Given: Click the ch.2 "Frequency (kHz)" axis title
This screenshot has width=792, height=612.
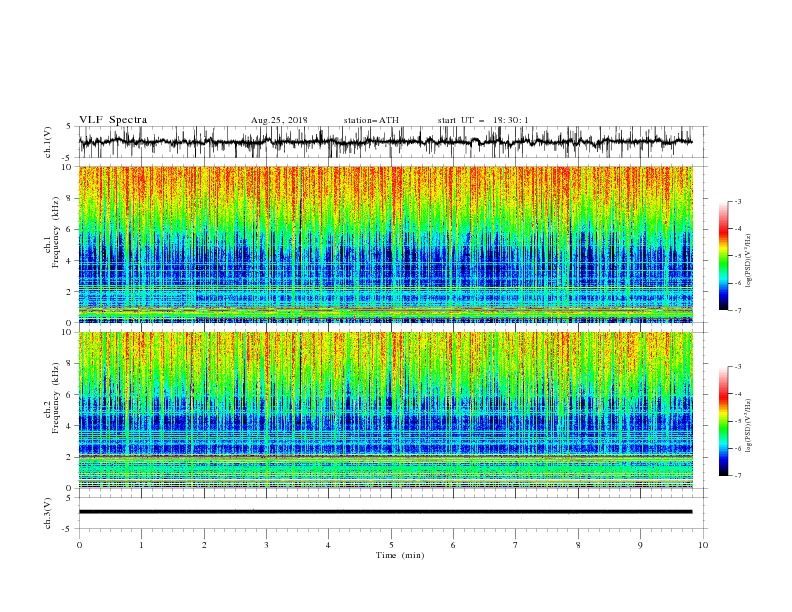Looking at the screenshot, I should coord(55,398).
